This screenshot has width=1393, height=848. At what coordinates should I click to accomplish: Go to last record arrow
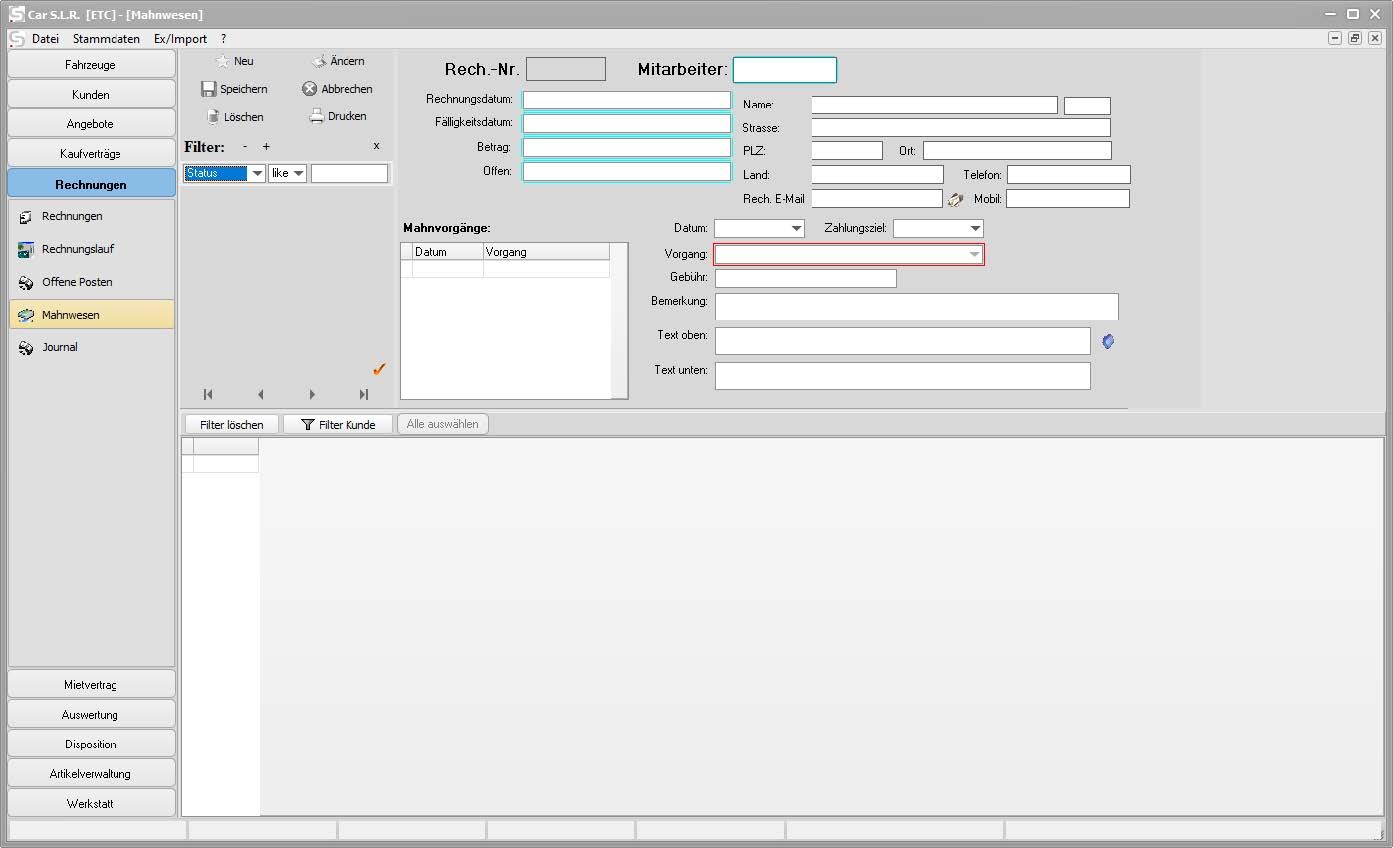364,395
